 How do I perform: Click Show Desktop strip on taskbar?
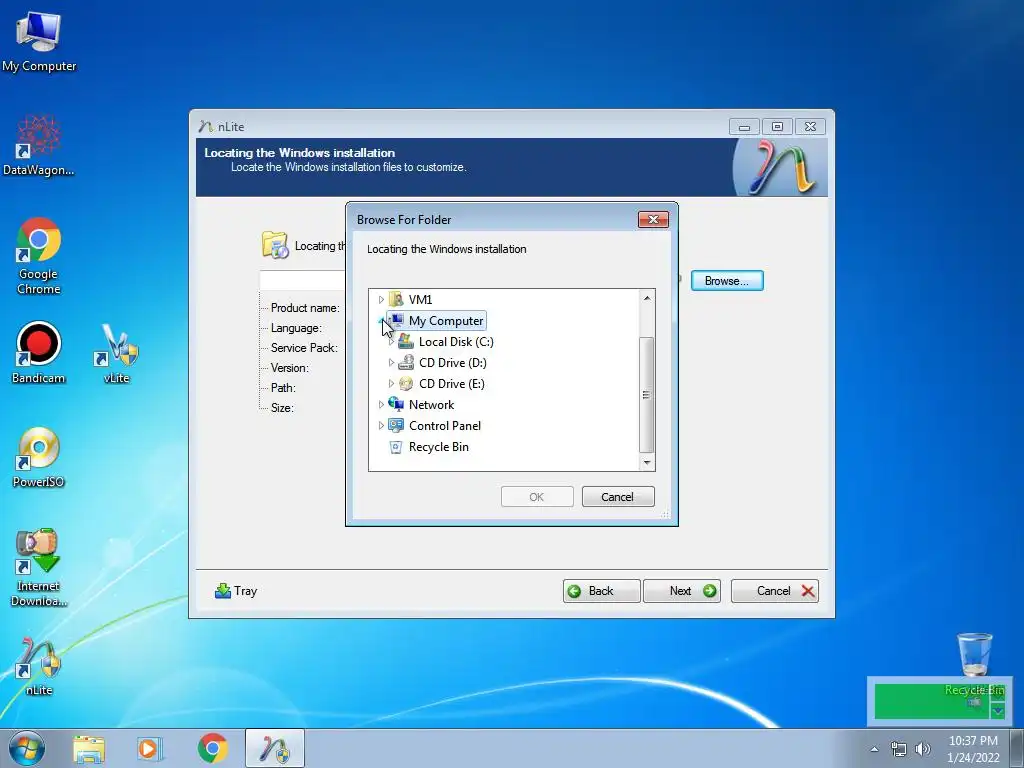click(x=1017, y=748)
